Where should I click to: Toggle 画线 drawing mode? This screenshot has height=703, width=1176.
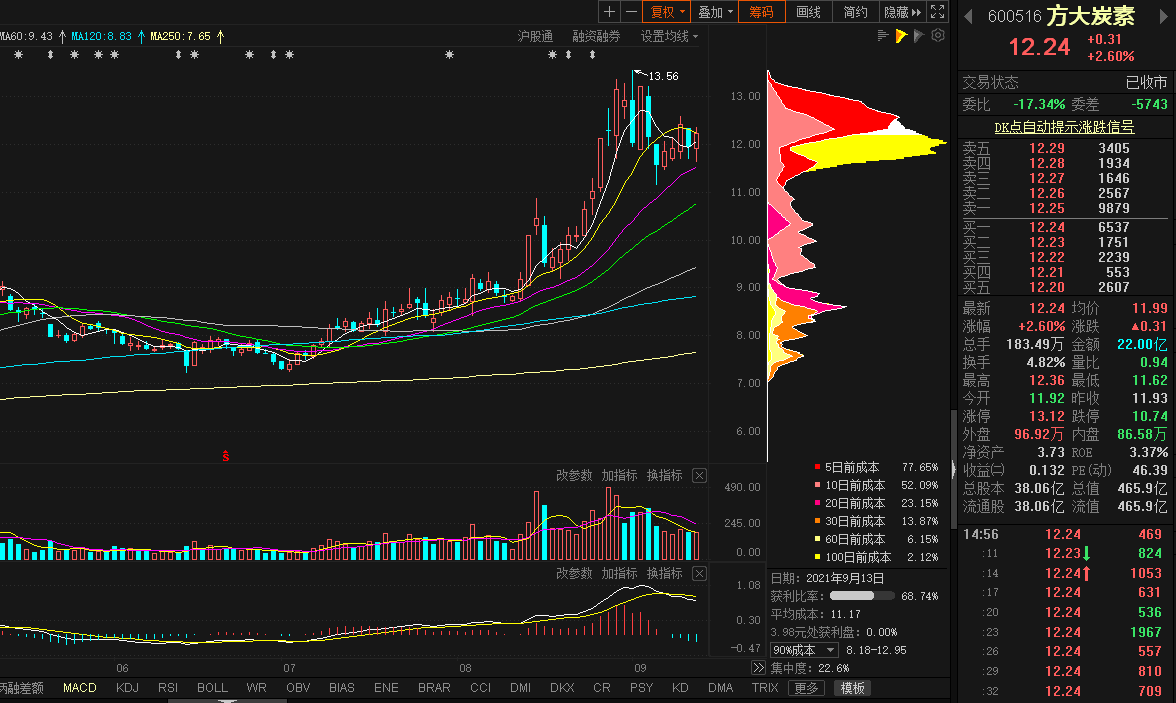click(x=808, y=12)
